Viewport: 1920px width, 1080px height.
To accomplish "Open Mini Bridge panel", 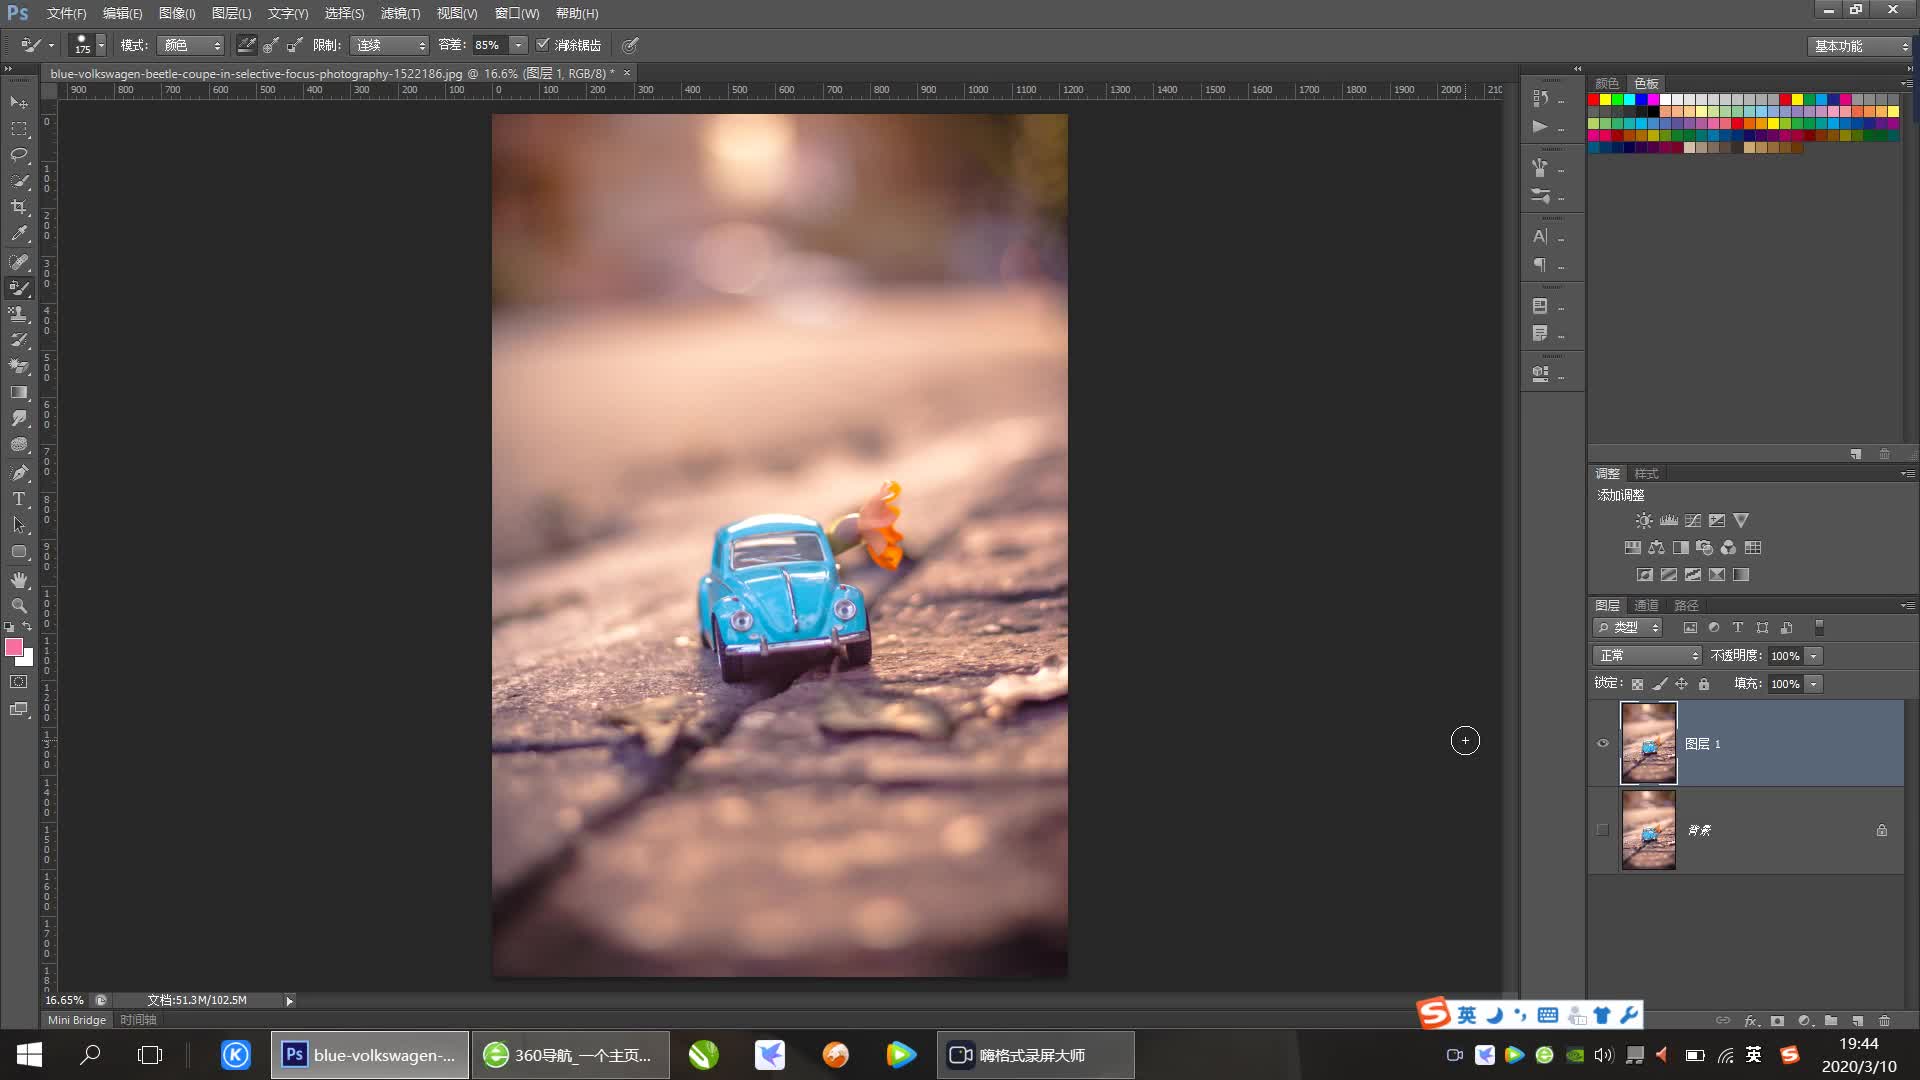I will (77, 1020).
